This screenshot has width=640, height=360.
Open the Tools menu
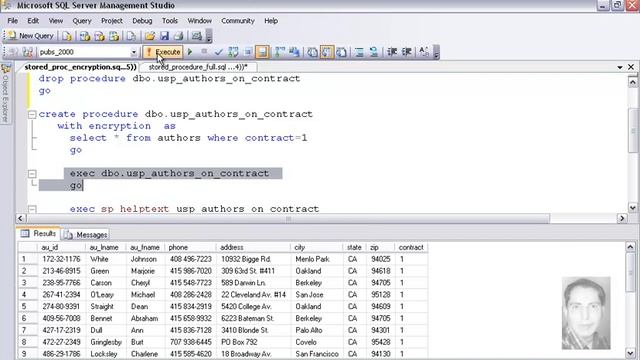(x=170, y=21)
